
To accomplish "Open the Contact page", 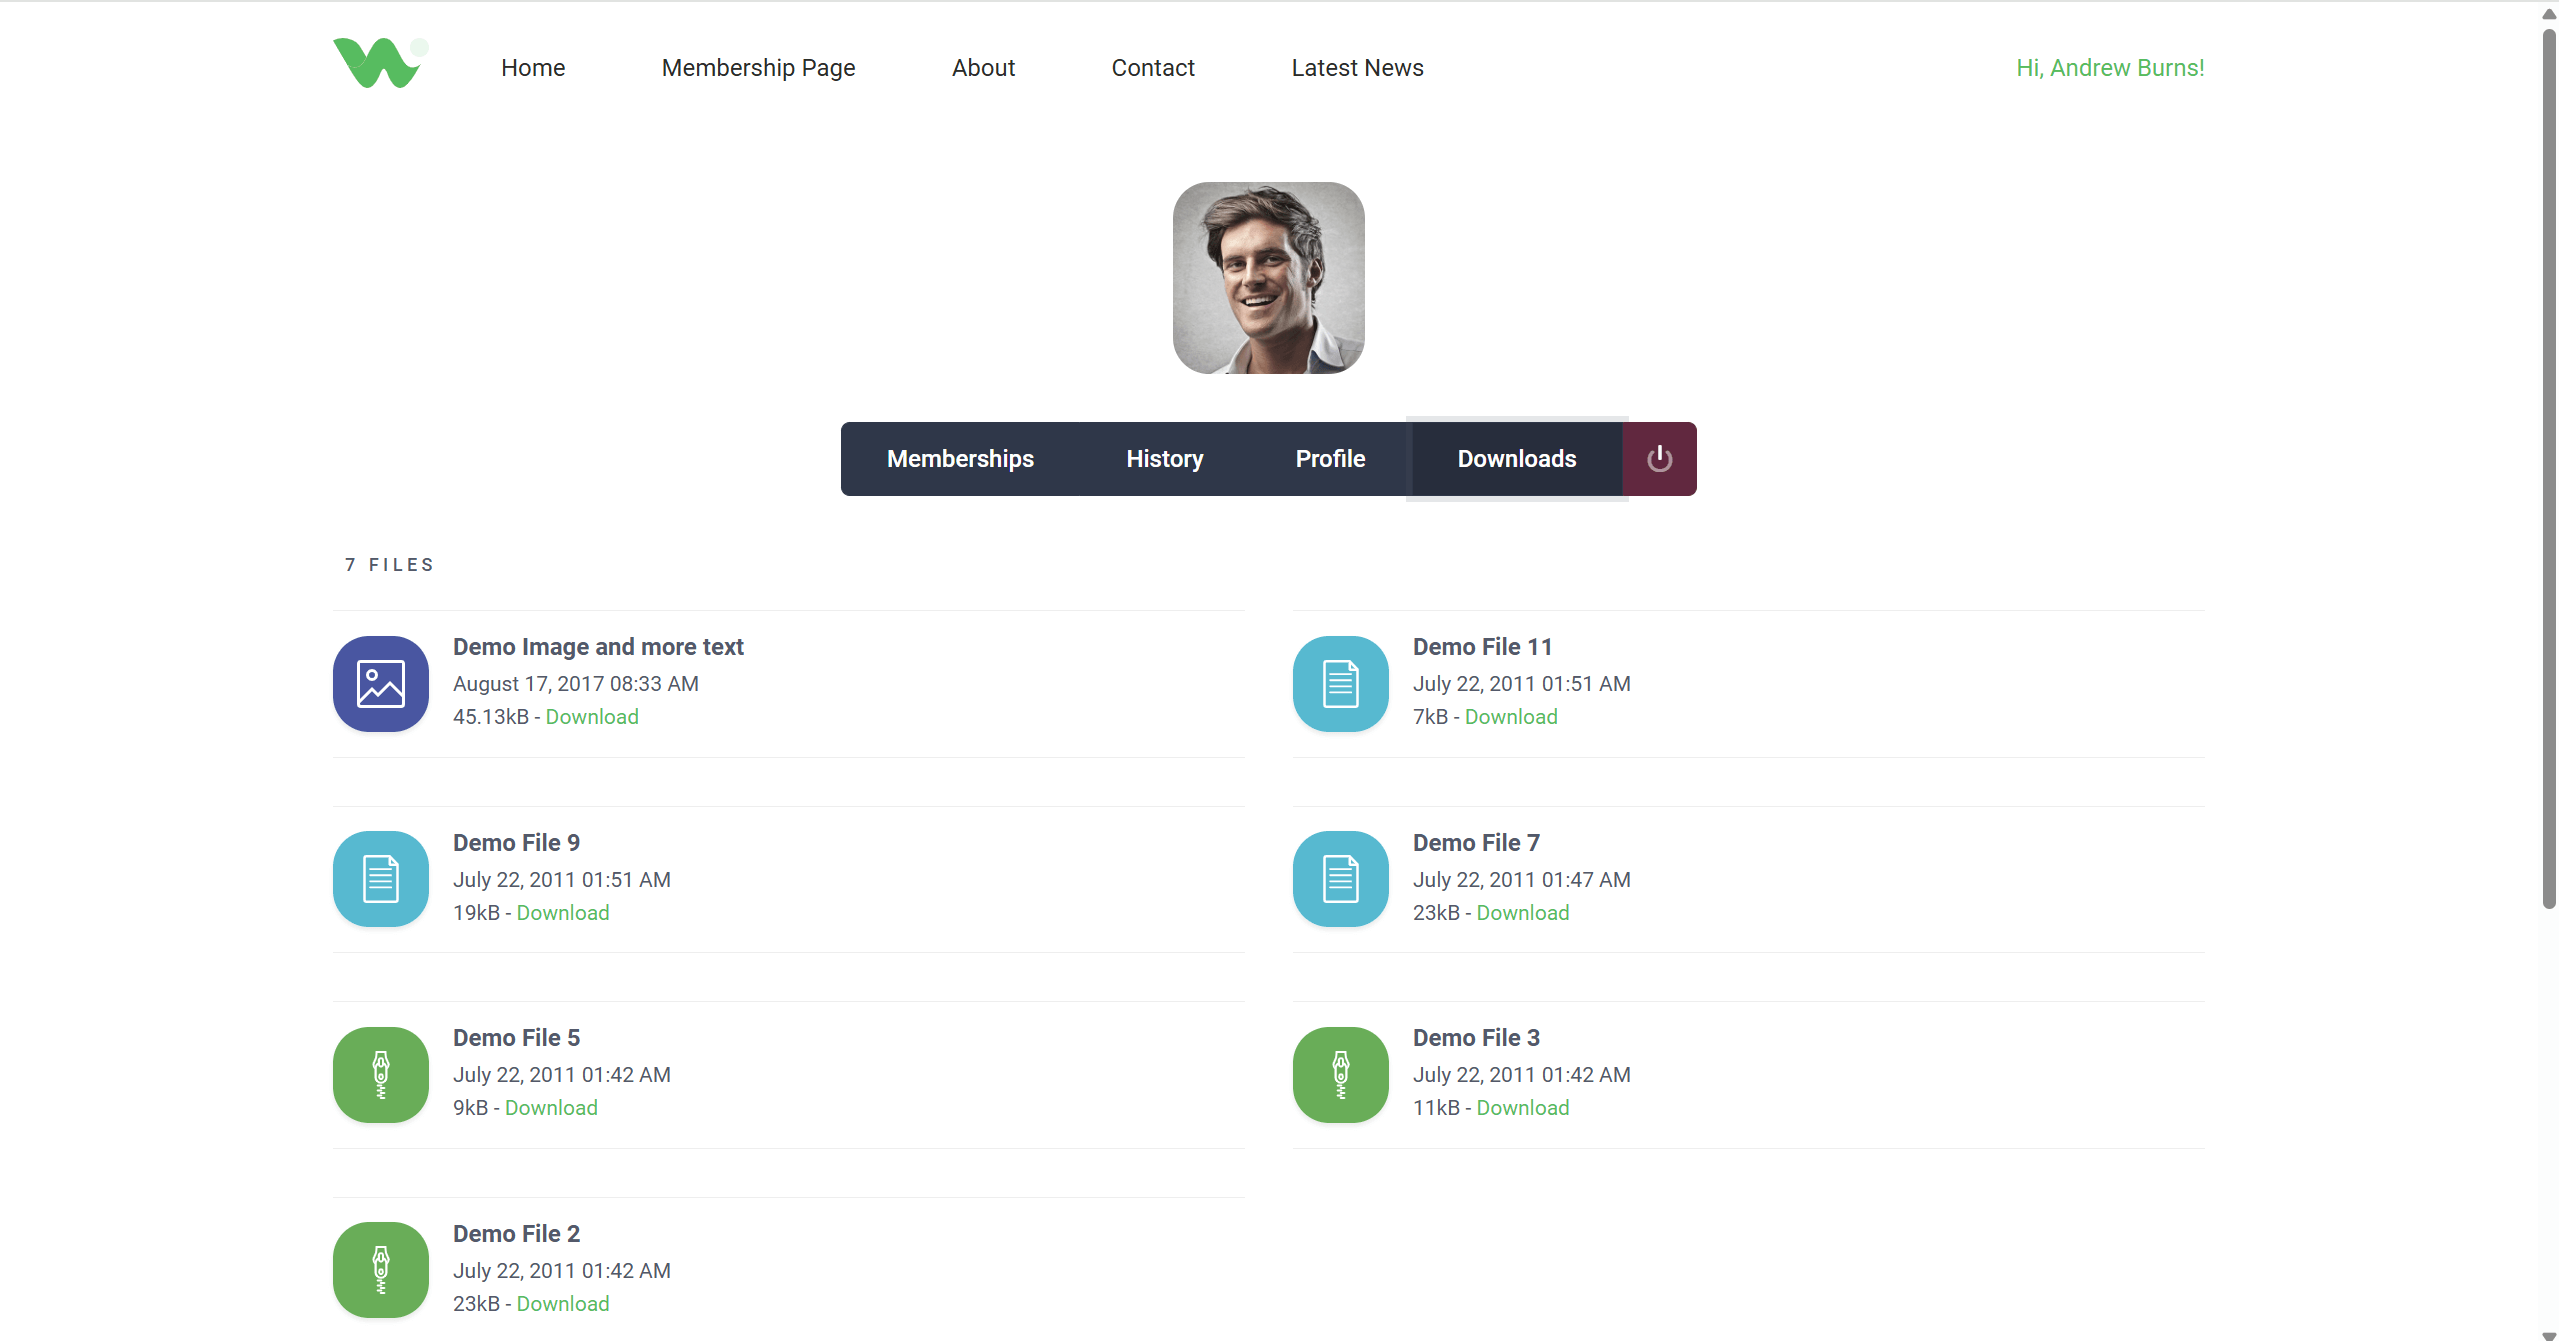I will [1152, 67].
